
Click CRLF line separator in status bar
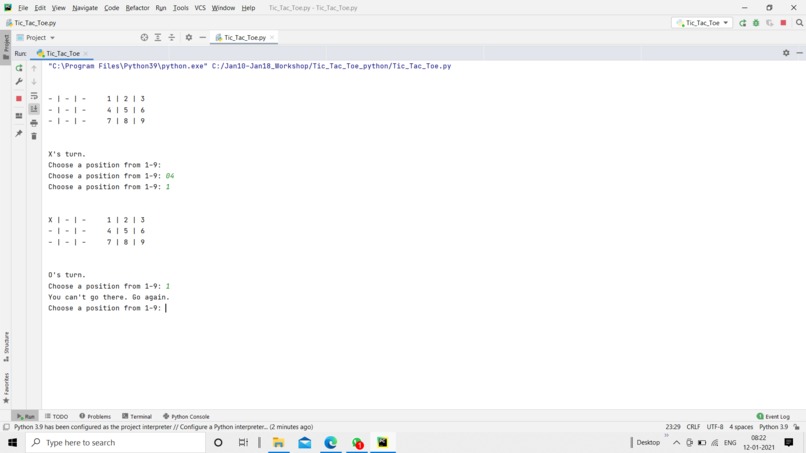(x=693, y=427)
